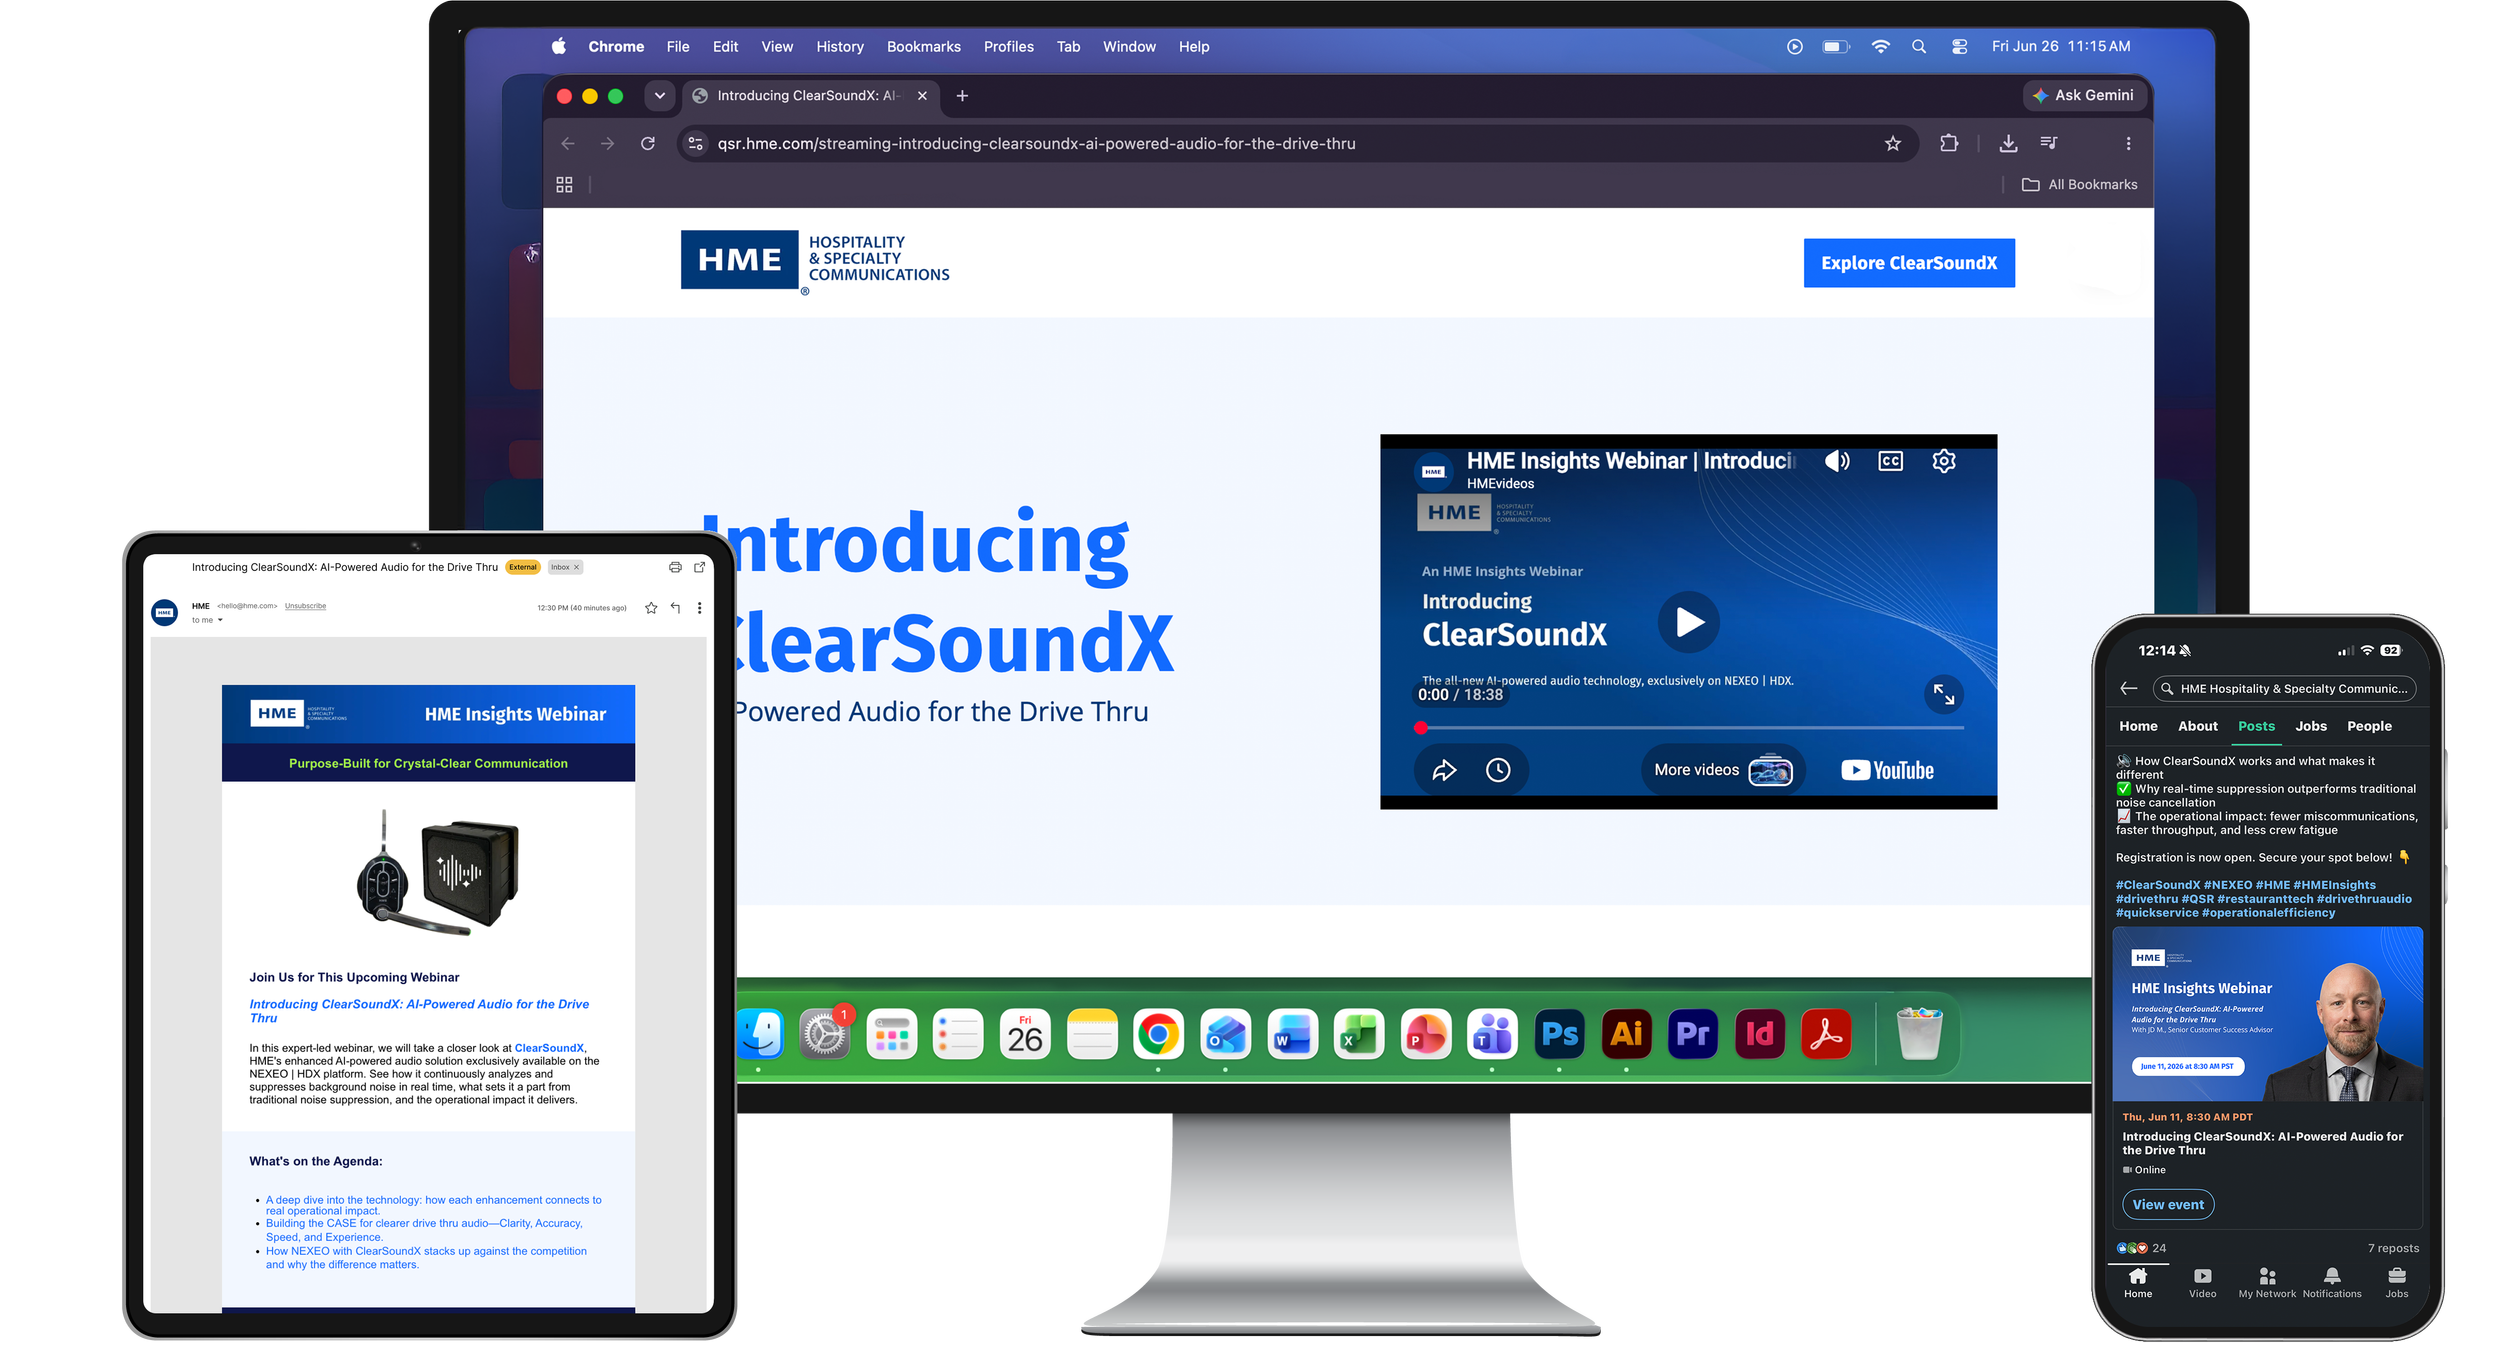Reload the page in Chrome
Viewport: 2500px width, 1356px height.
pyautogui.click(x=648, y=144)
